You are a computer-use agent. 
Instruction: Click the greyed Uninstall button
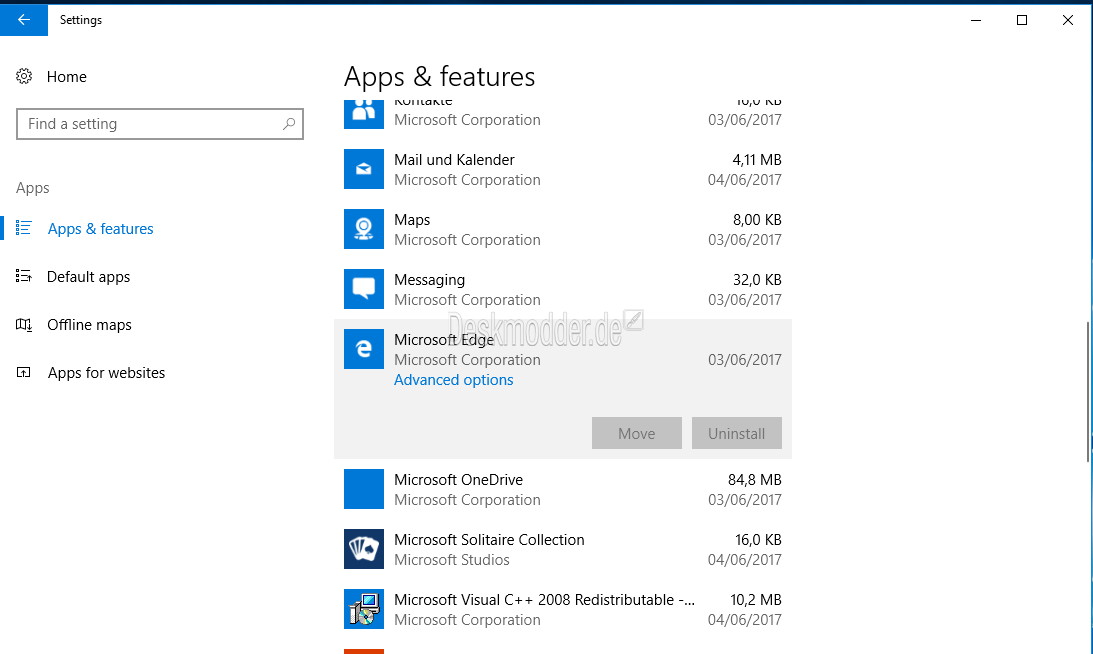coord(737,433)
